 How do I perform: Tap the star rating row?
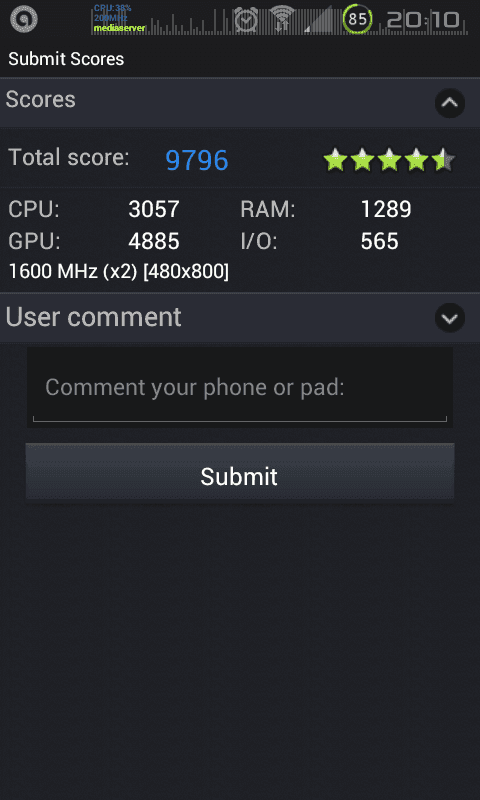click(389, 160)
